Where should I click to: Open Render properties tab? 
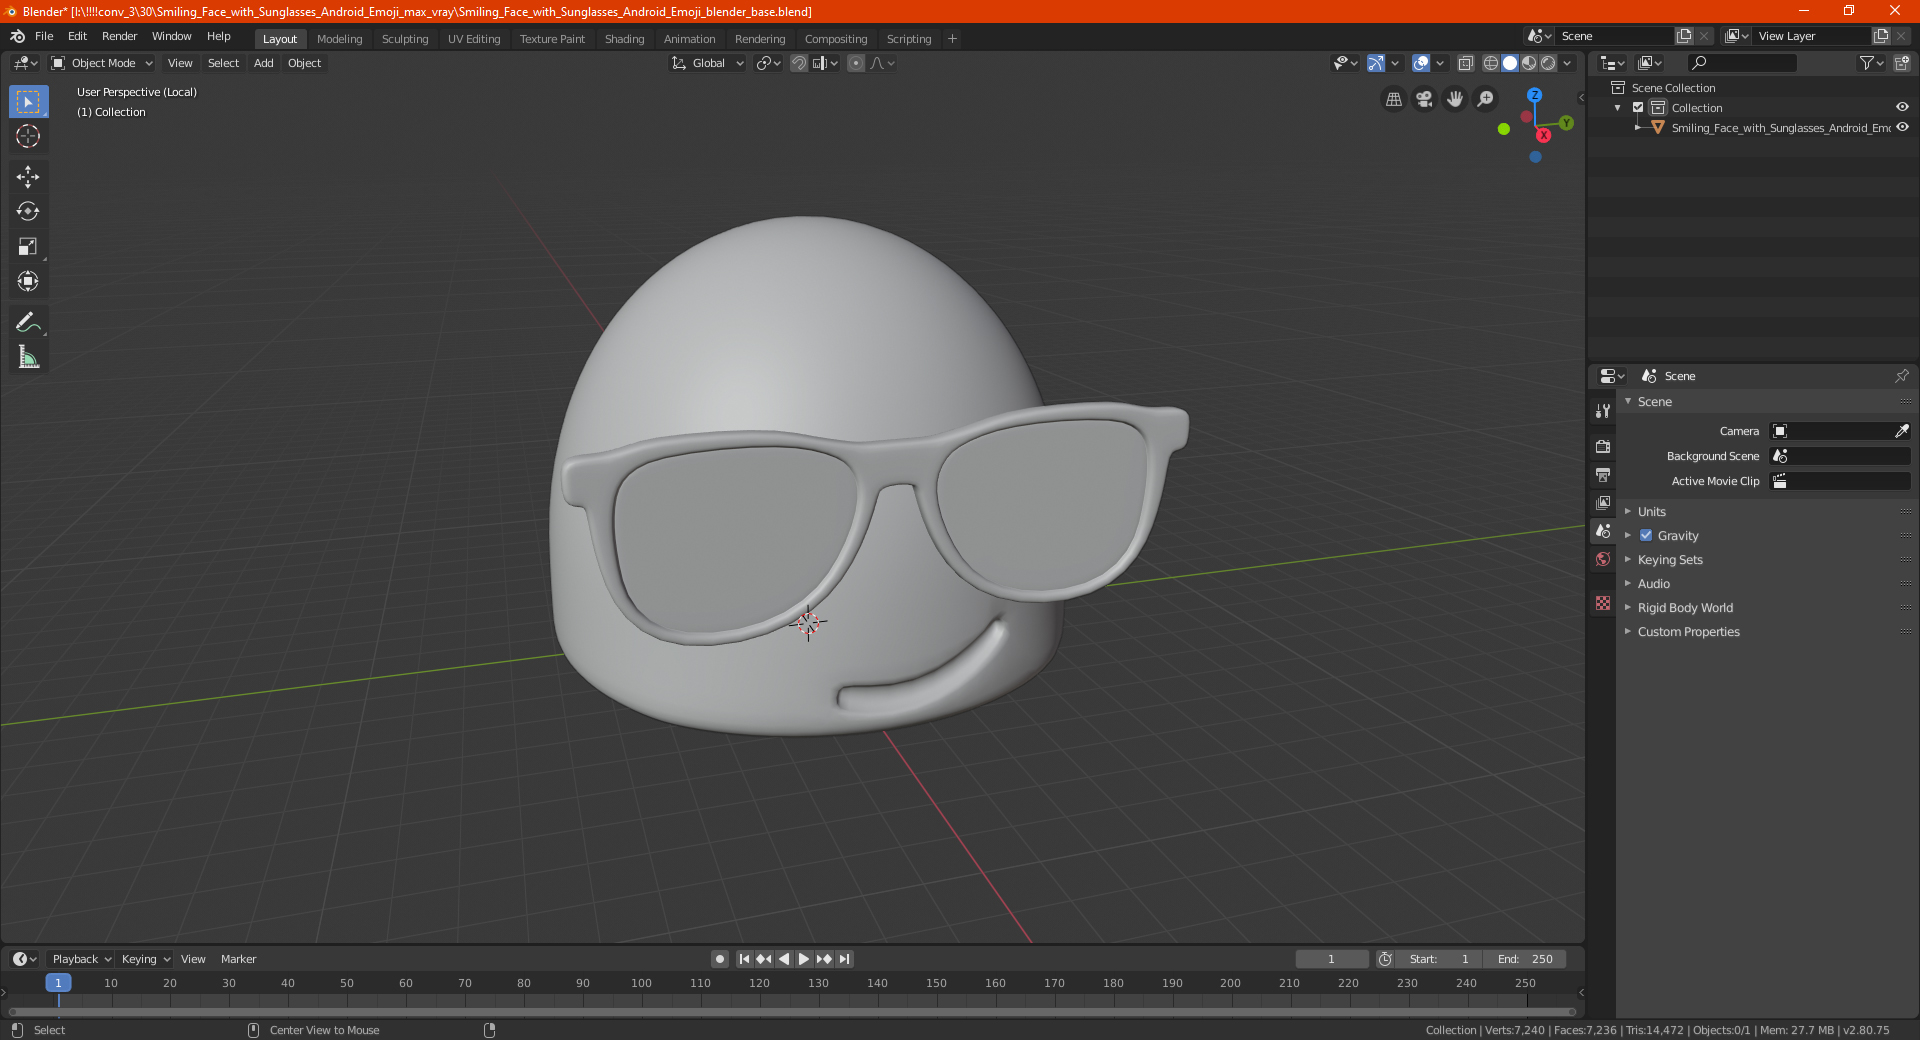click(1603, 446)
